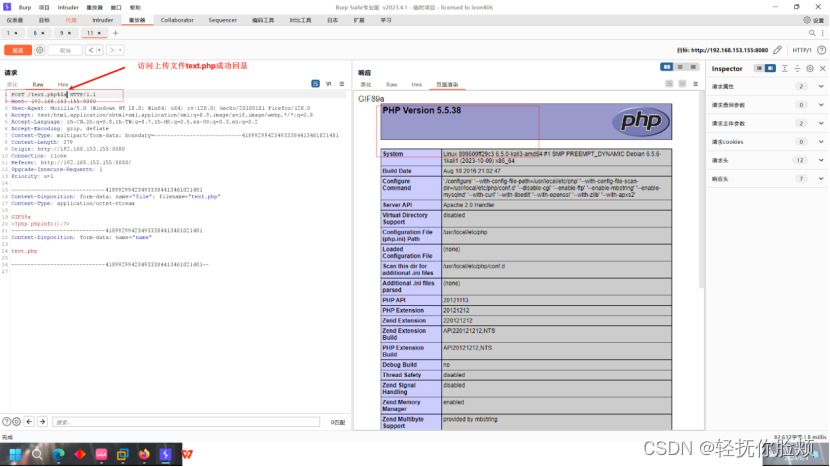Select combined tabbed layout view

pos(693,67)
